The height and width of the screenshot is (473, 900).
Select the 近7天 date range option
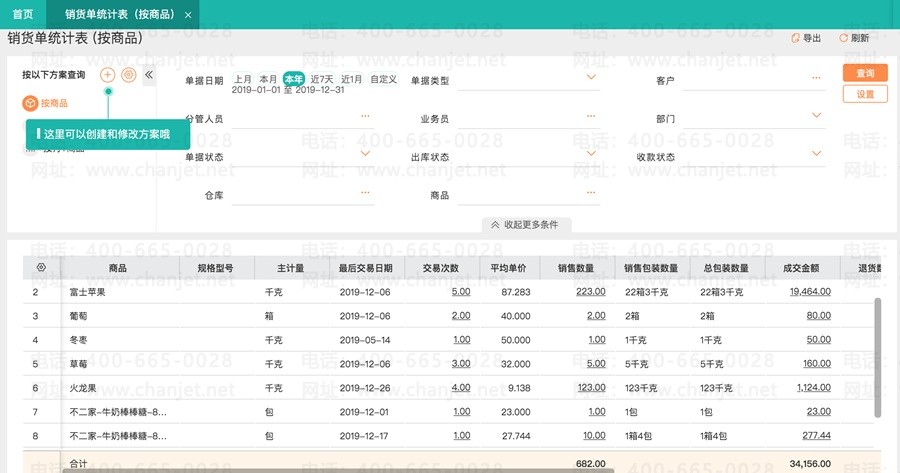321,79
